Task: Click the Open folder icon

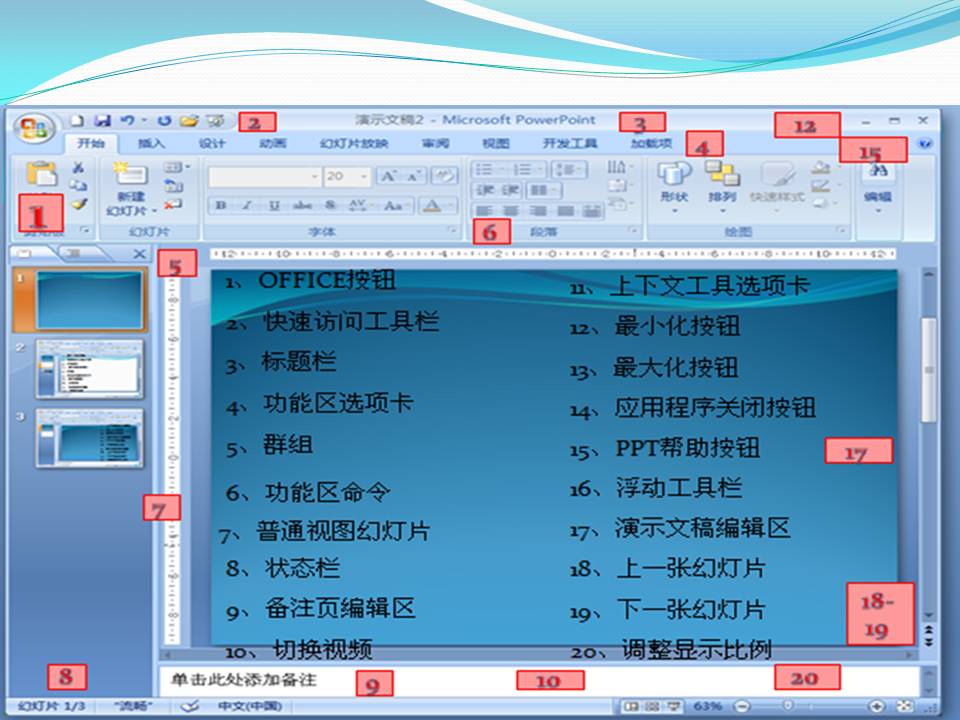Action: [x=189, y=121]
